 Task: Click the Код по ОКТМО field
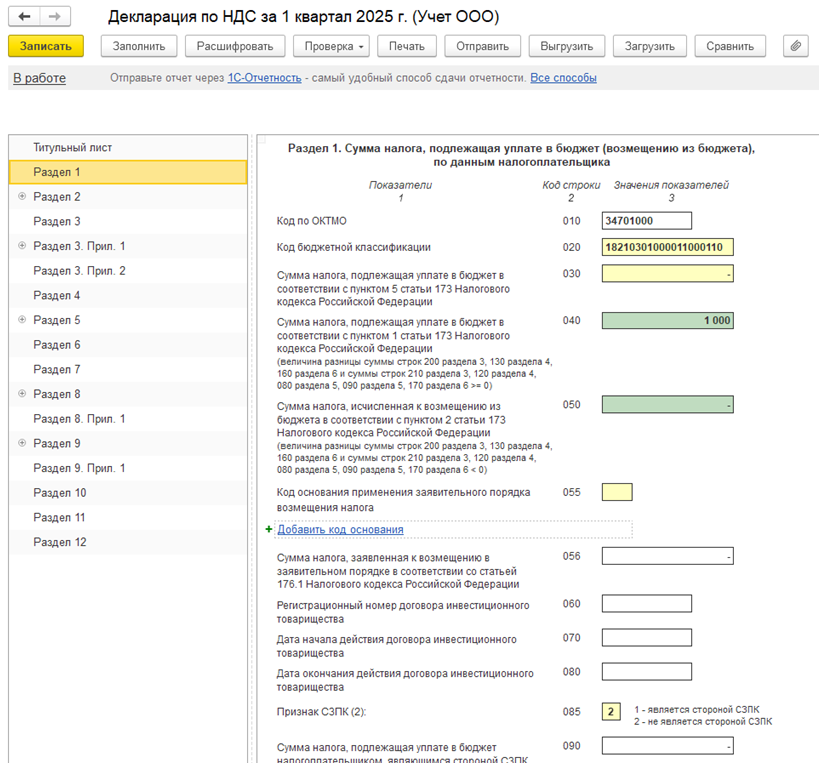tap(646, 221)
